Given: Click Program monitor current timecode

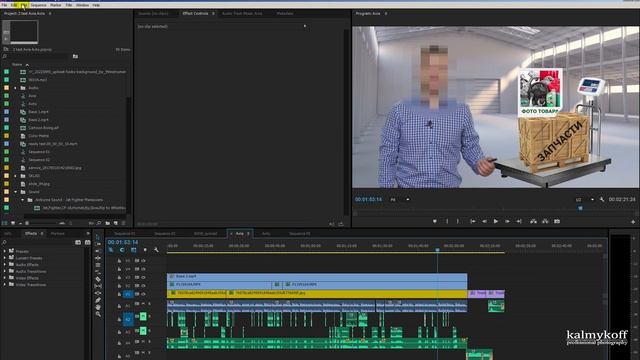Looking at the screenshot, I should click(368, 200).
